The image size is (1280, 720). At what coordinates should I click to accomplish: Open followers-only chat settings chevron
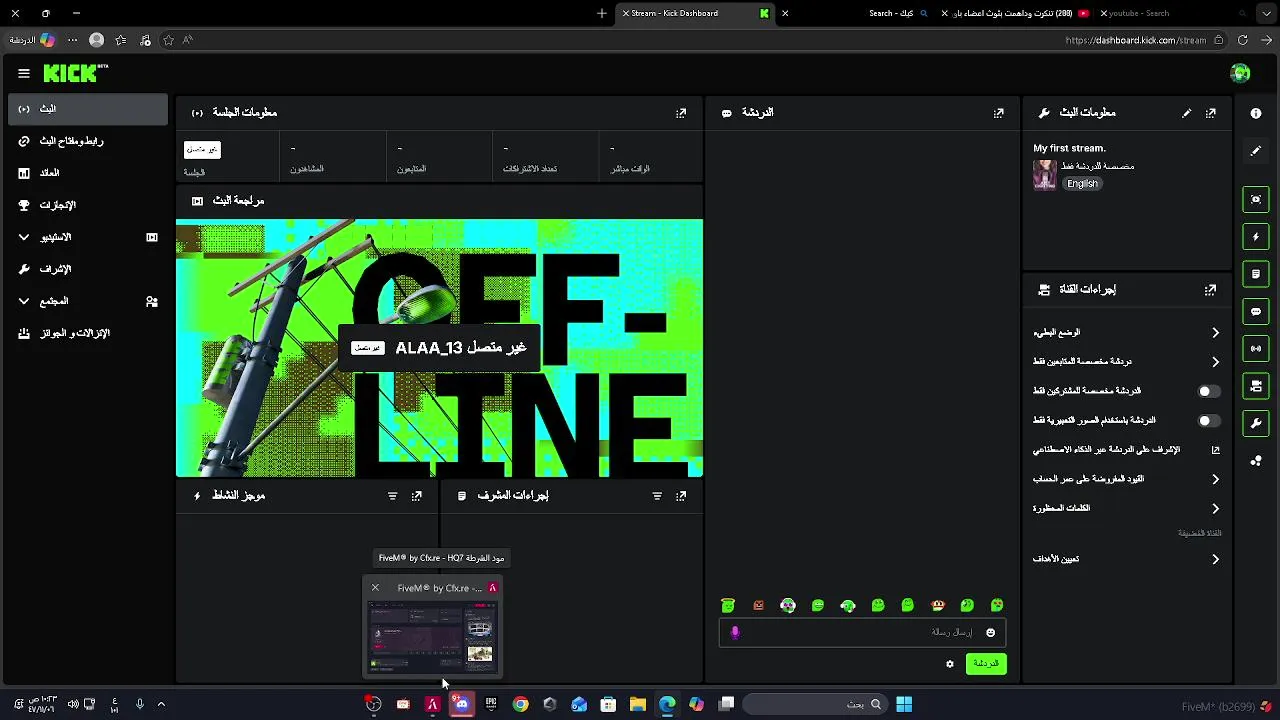pos(1215,362)
